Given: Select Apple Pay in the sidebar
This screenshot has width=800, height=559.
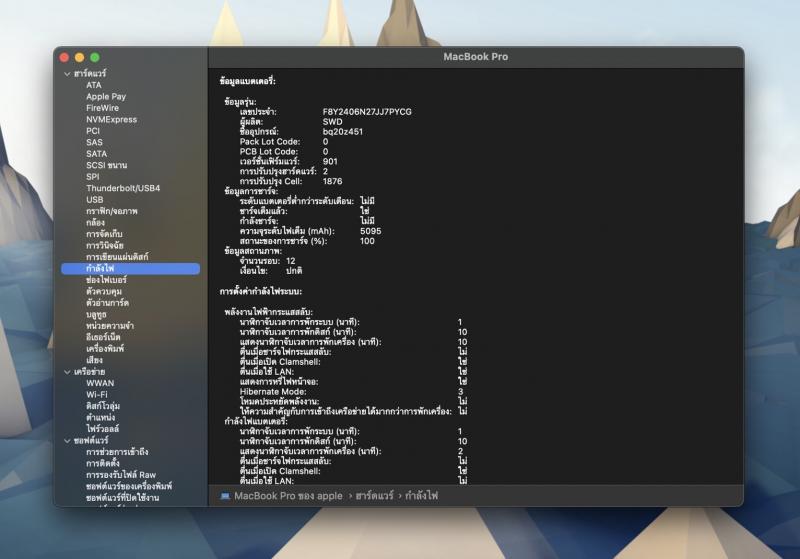Looking at the screenshot, I should pos(106,96).
